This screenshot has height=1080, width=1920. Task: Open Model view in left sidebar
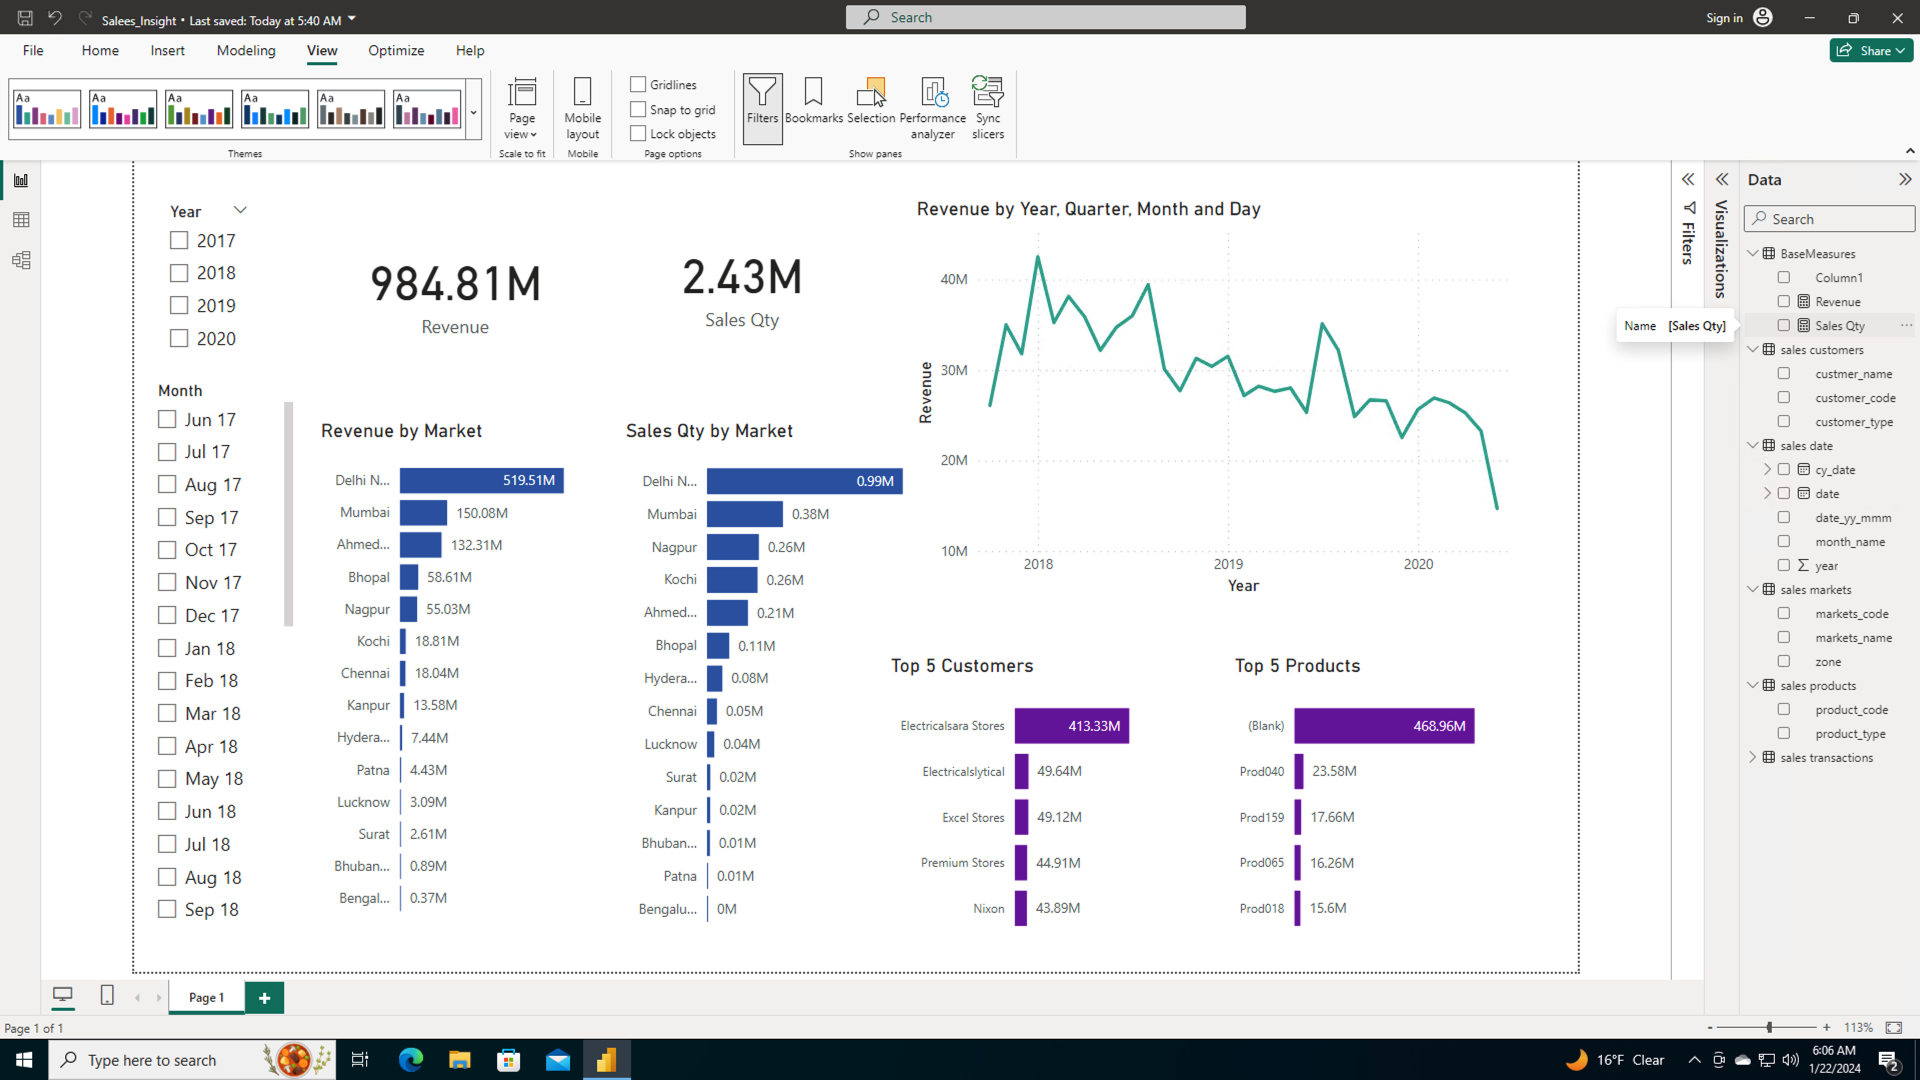21,260
